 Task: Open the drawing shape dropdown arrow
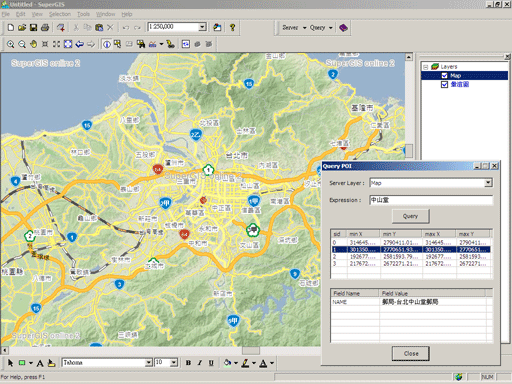[x=31, y=363]
